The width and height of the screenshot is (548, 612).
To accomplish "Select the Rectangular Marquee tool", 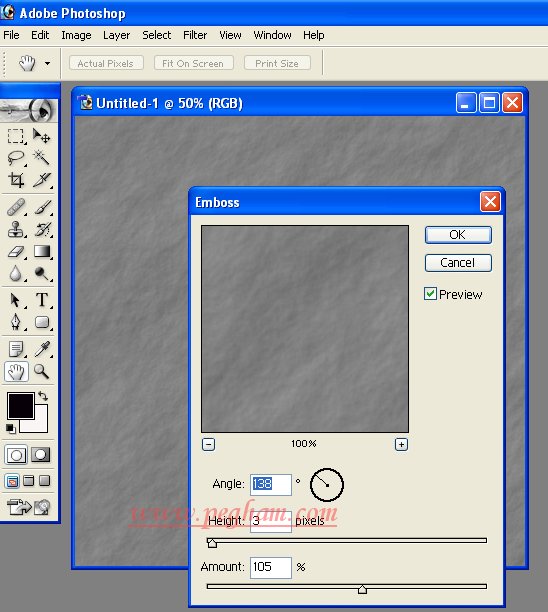I will click(x=16, y=136).
